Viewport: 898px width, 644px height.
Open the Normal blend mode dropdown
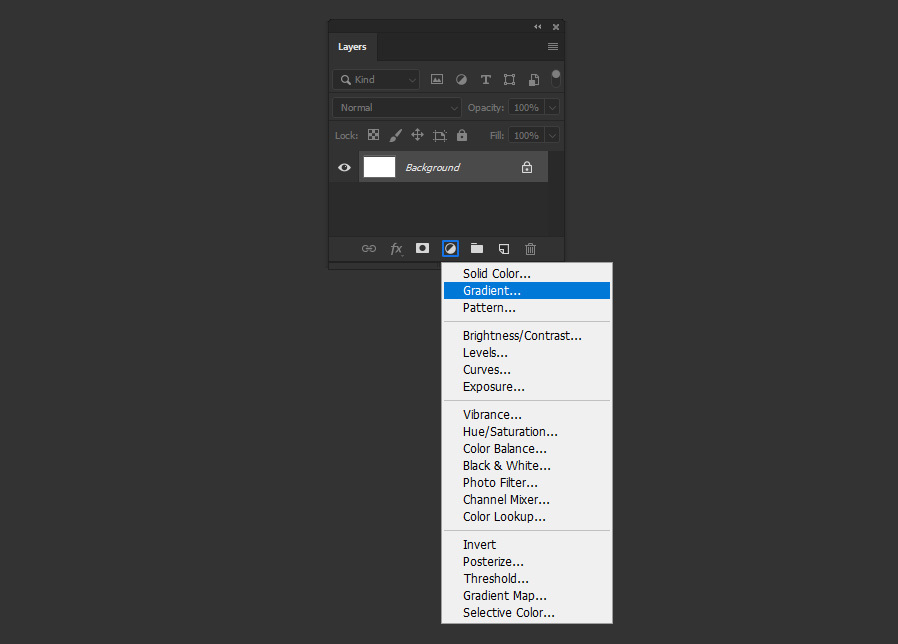397,108
